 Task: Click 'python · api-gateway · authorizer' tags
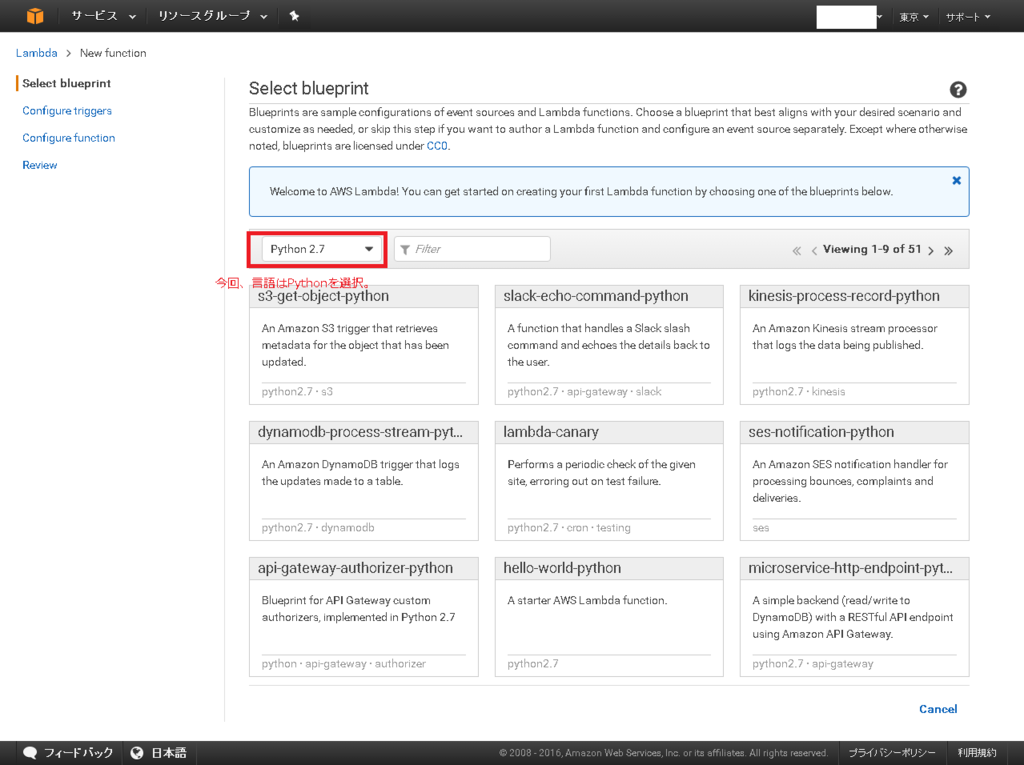pyautogui.click(x=344, y=663)
